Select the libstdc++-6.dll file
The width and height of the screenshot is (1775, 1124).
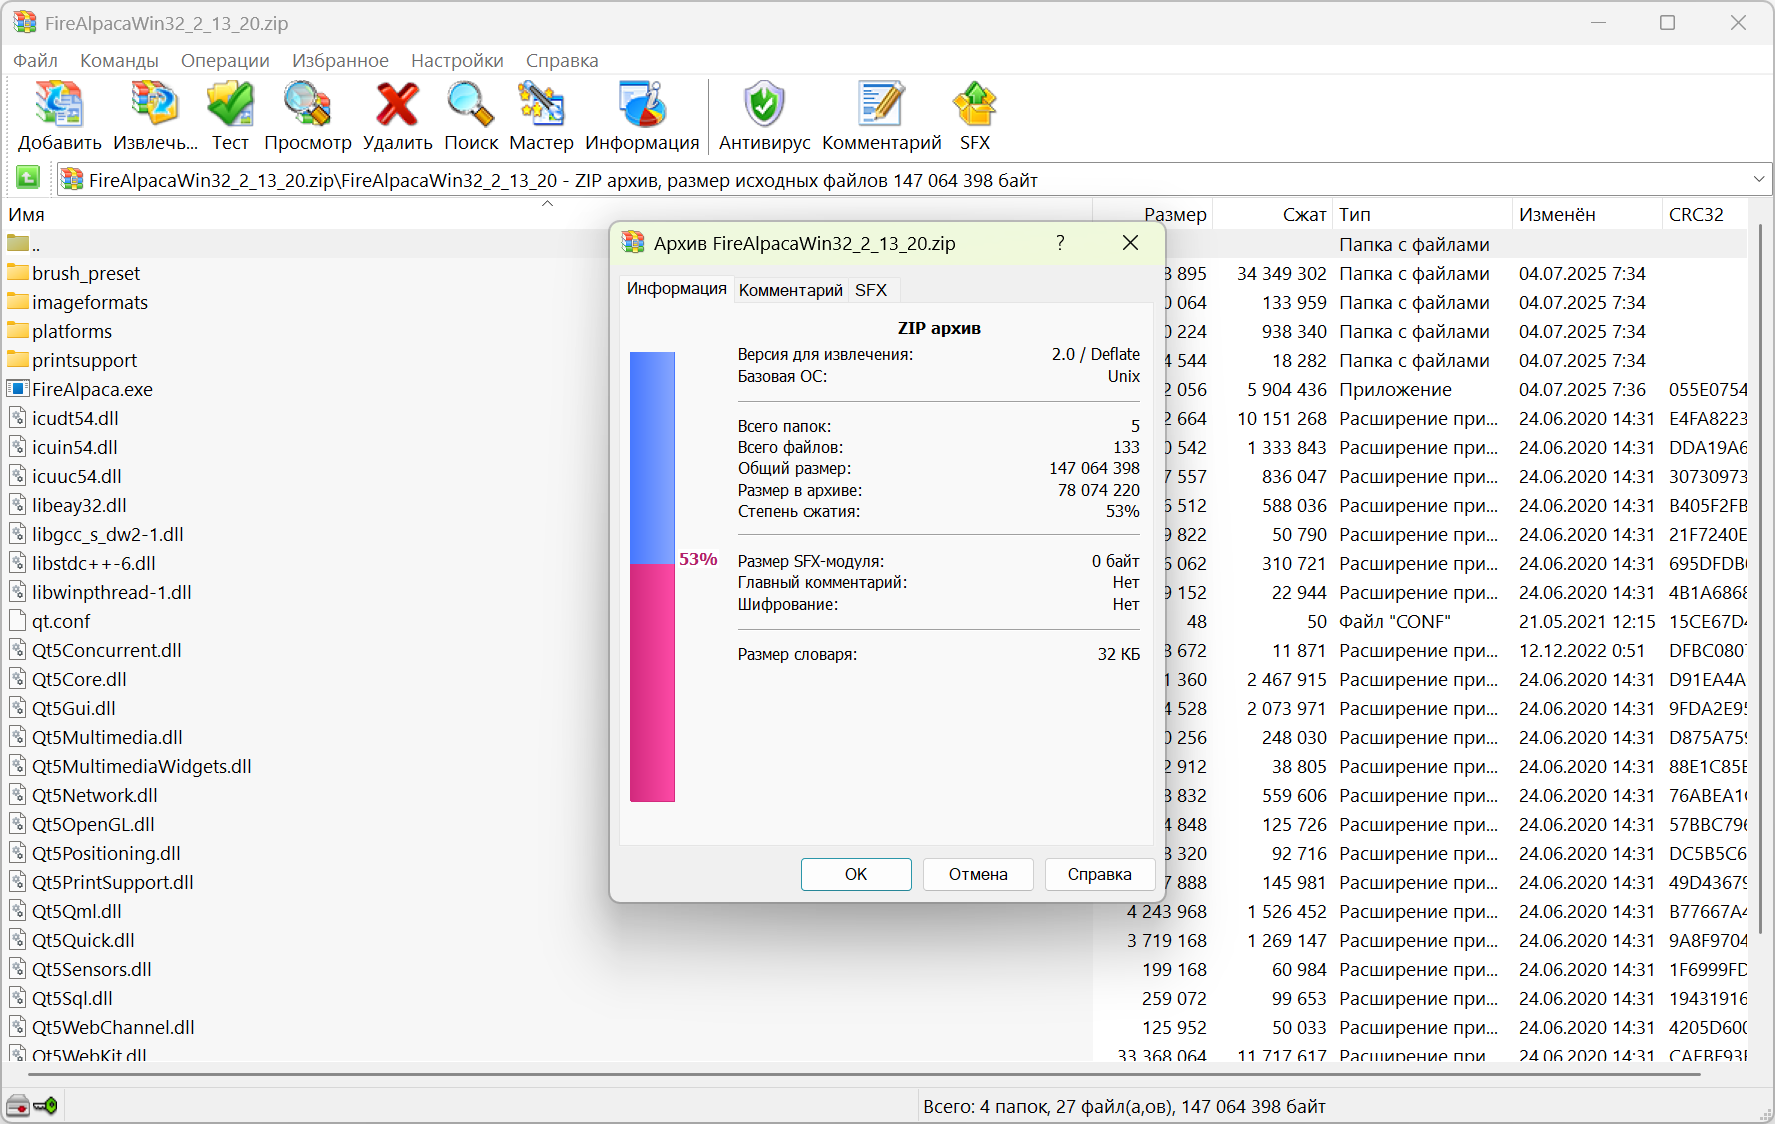click(x=82, y=563)
